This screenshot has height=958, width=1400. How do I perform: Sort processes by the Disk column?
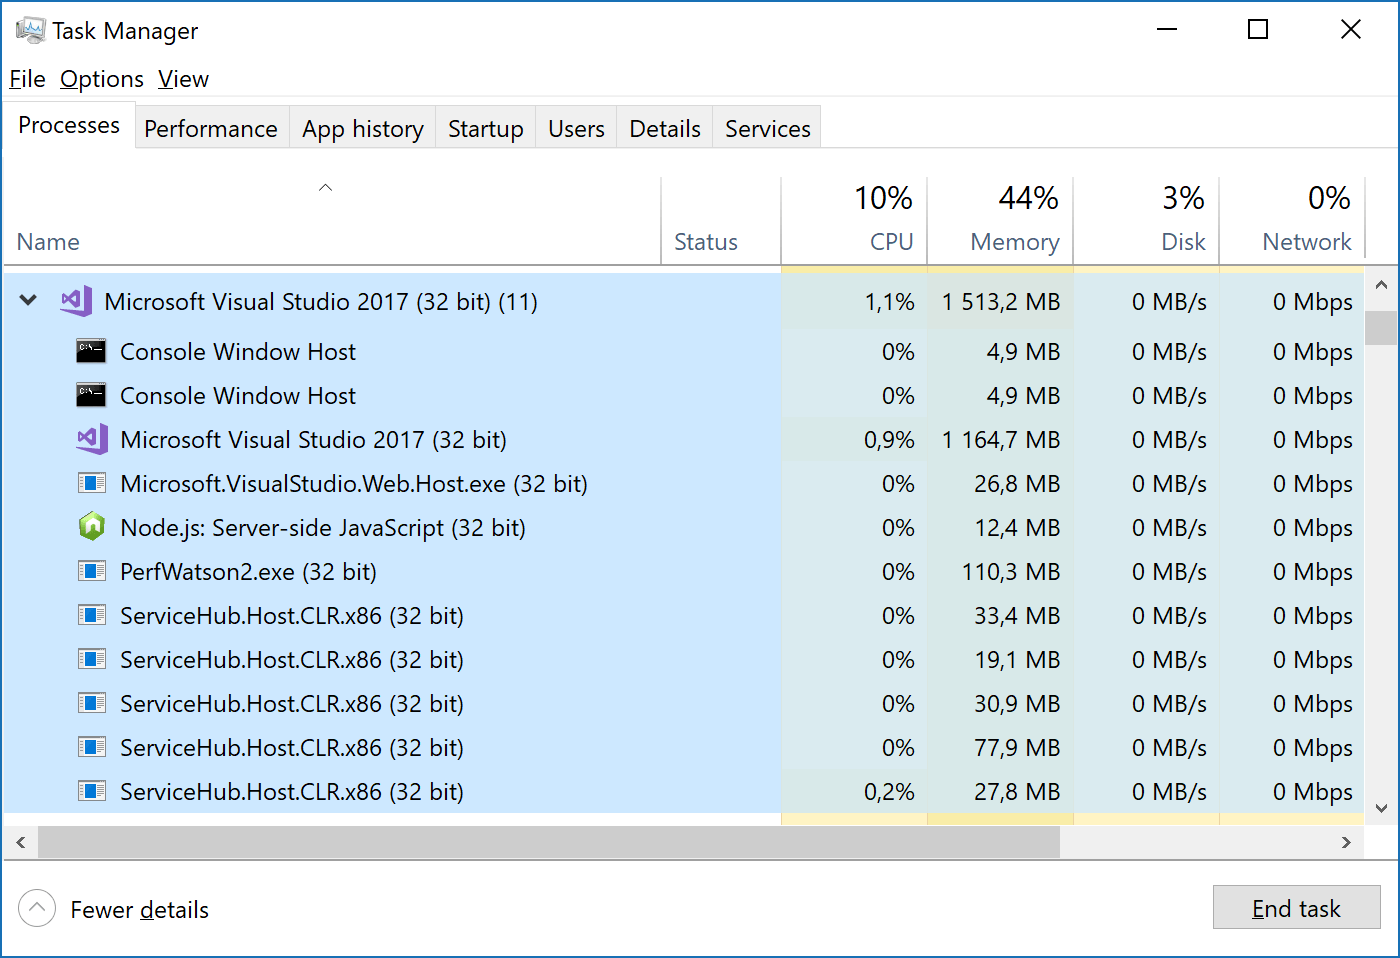[x=1146, y=221]
